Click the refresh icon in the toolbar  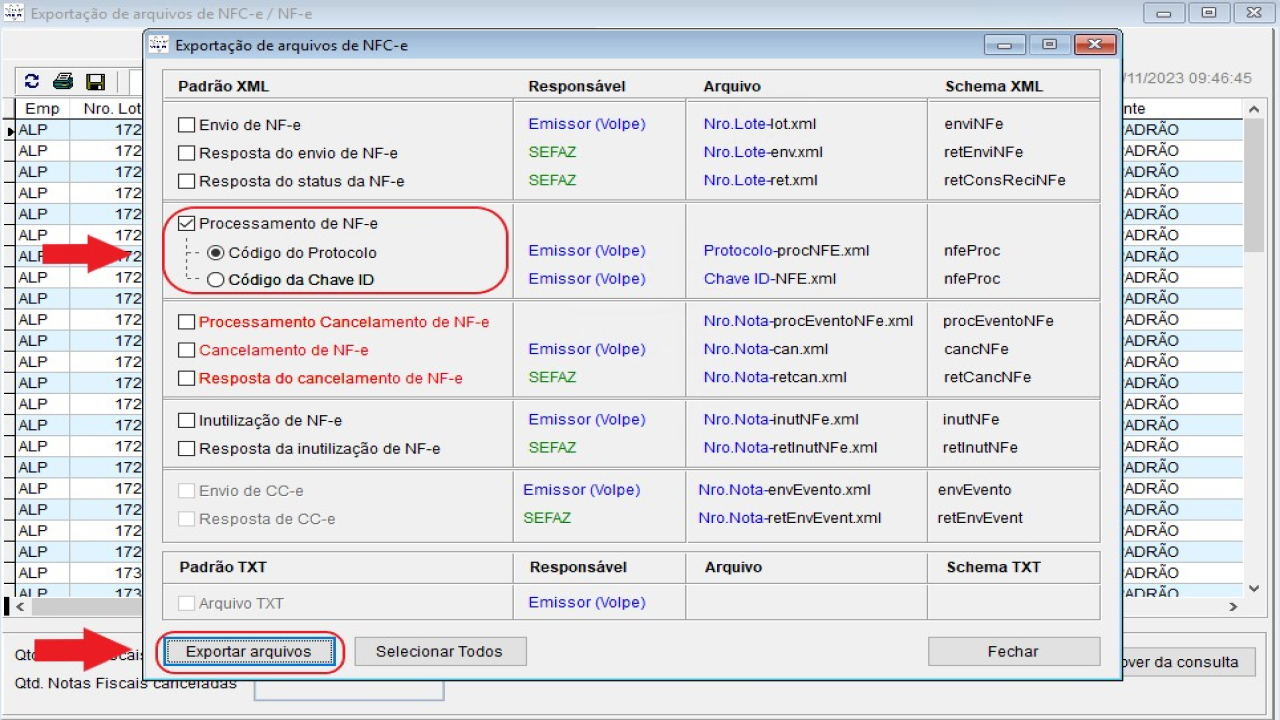tap(32, 82)
